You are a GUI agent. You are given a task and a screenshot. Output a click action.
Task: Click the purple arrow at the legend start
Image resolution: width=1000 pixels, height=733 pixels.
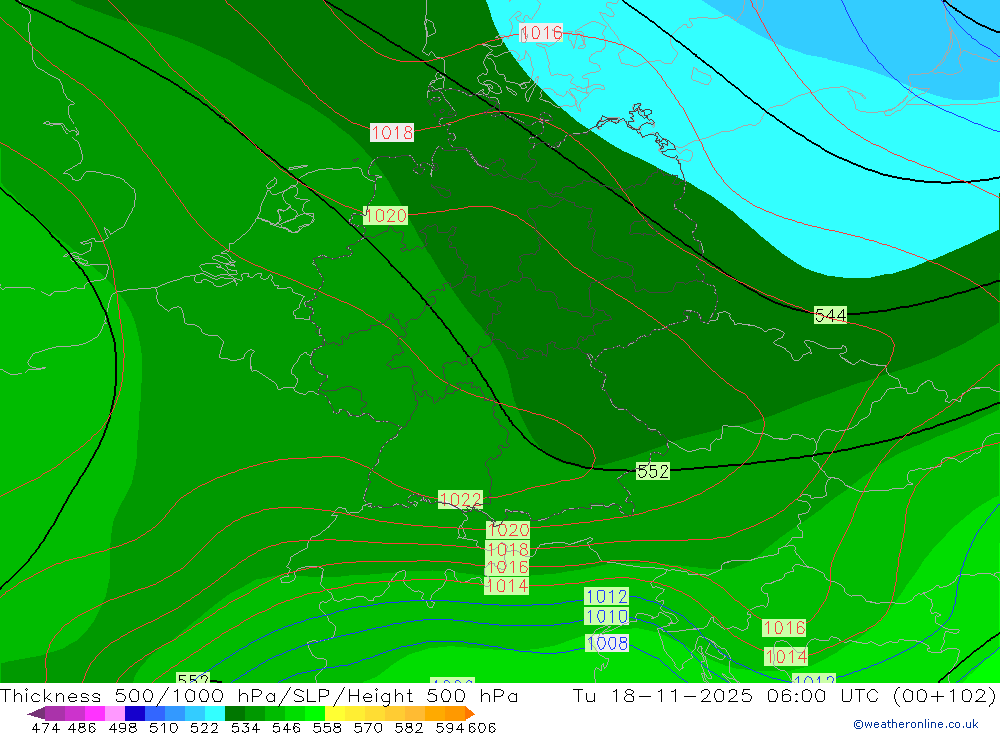[36, 713]
